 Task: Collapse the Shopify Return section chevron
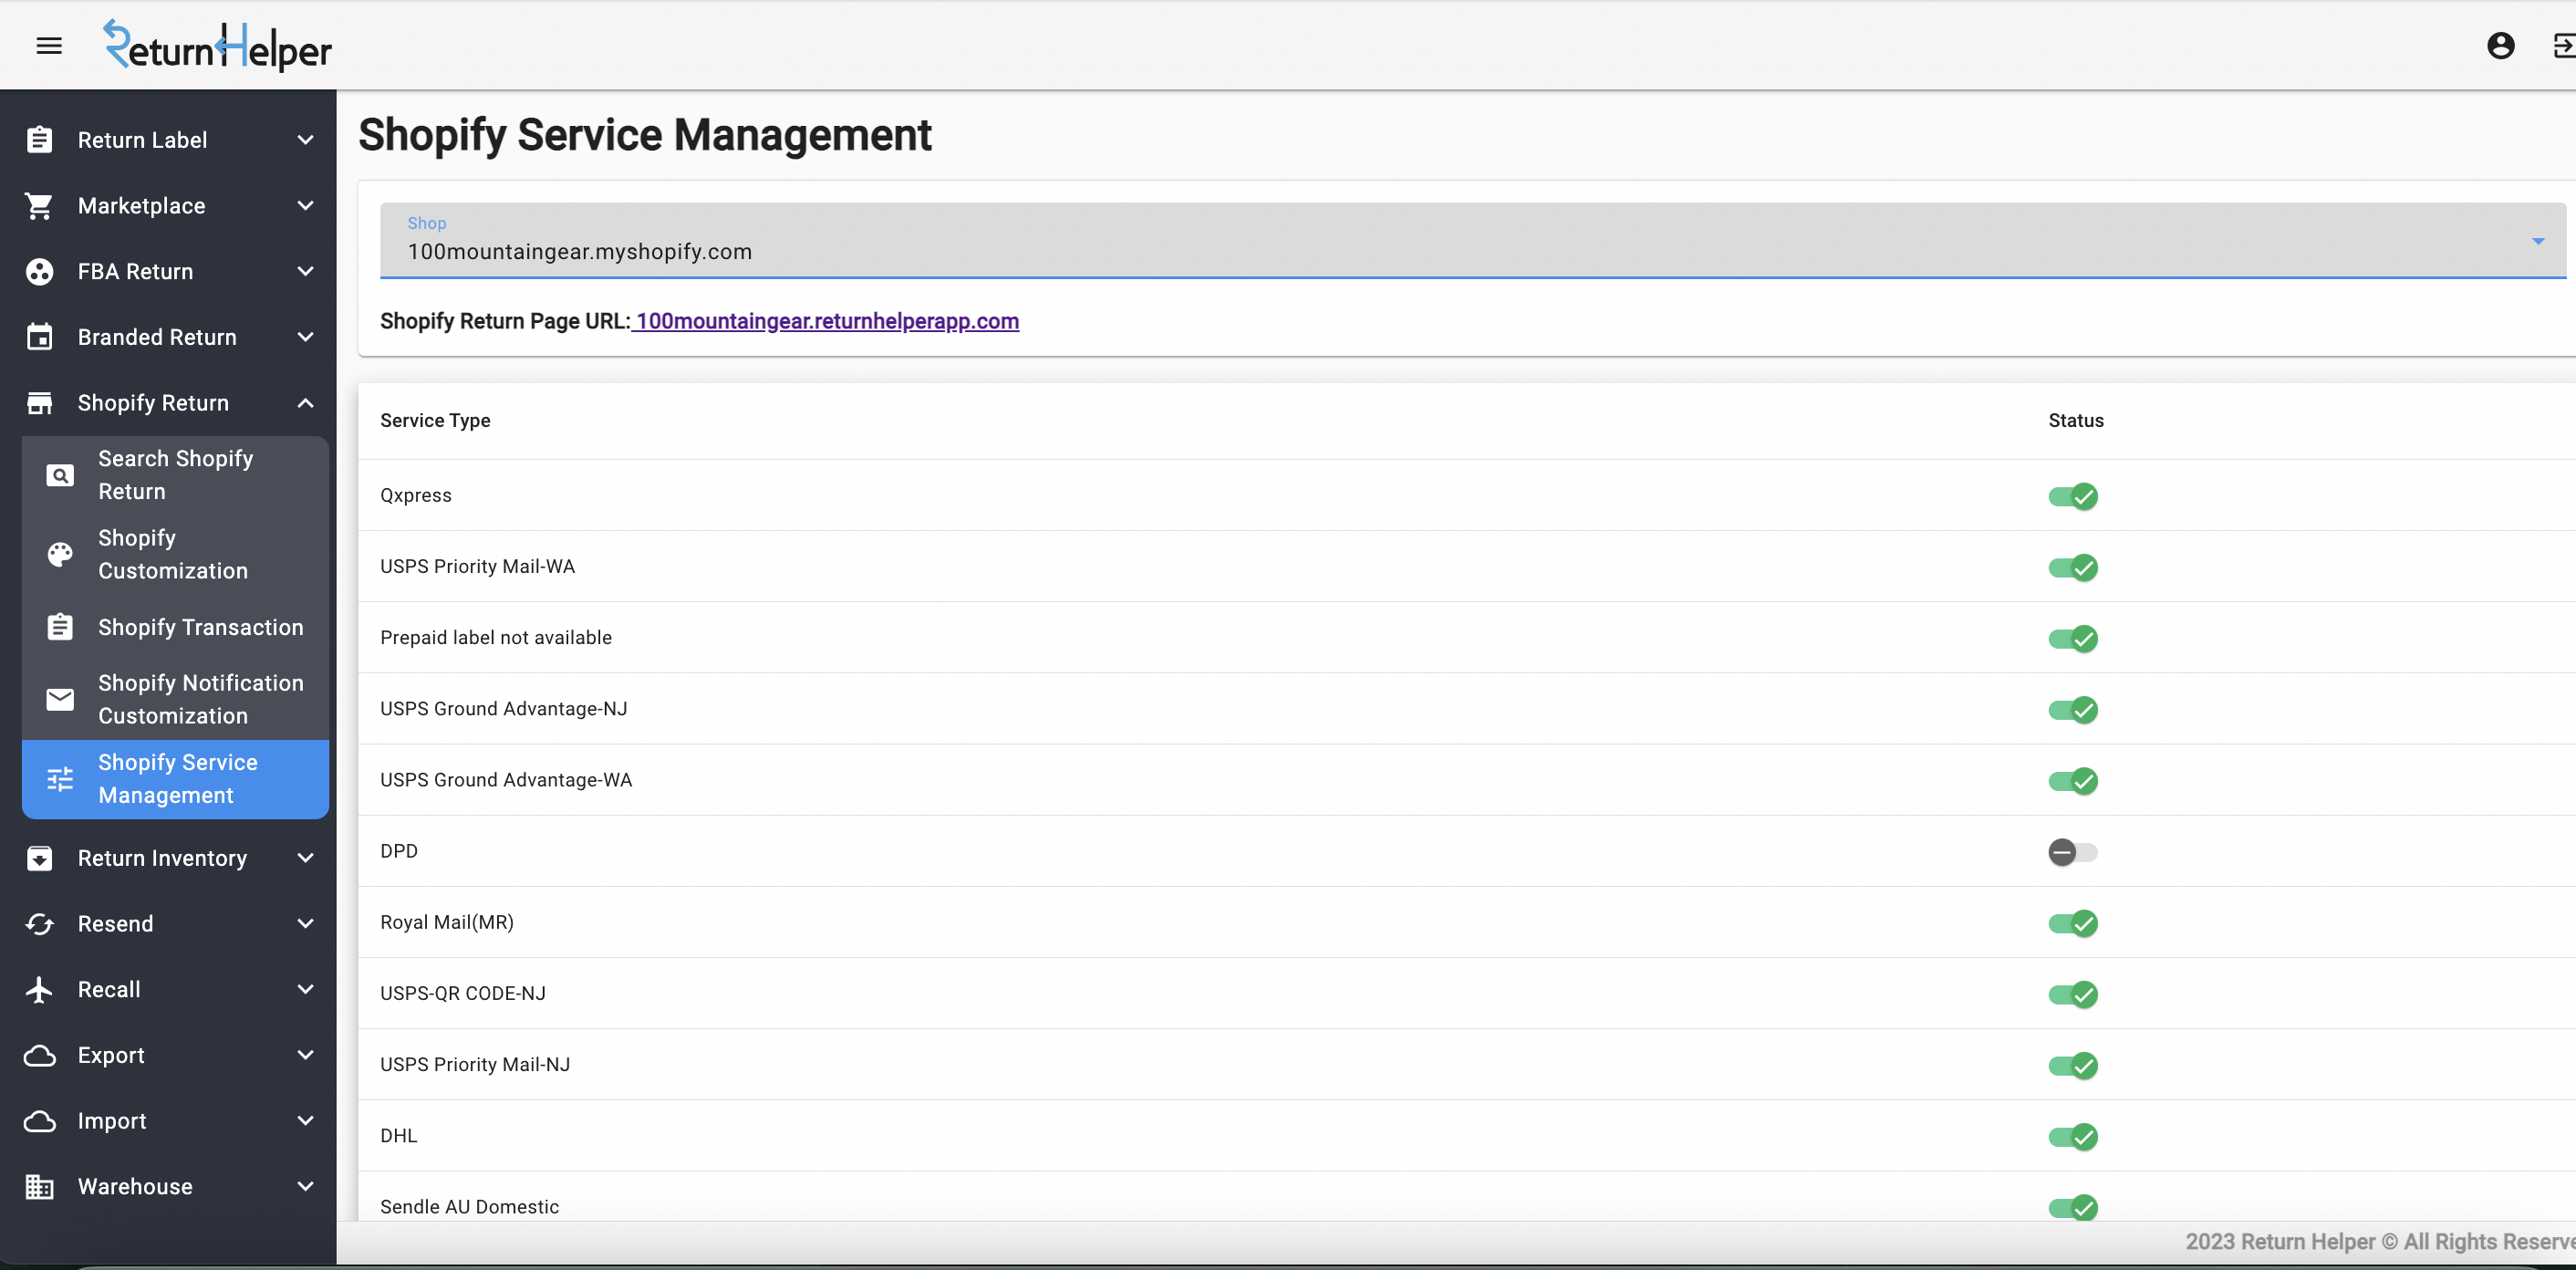click(x=306, y=403)
